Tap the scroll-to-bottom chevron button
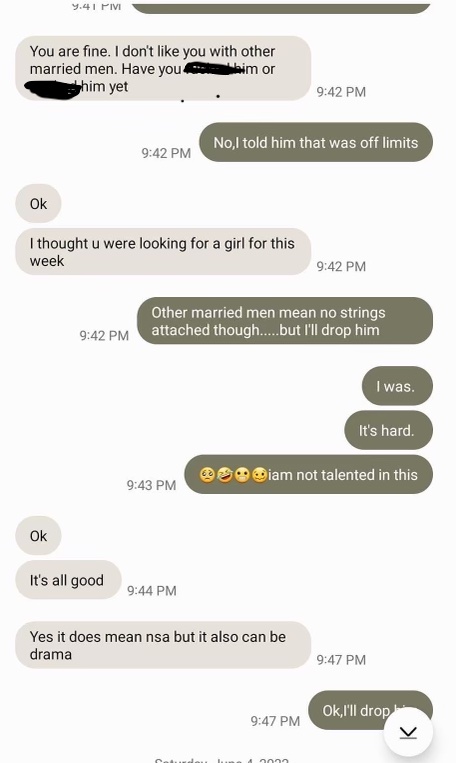The width and height of the screenshot is (456, 763). pos(408,732)
